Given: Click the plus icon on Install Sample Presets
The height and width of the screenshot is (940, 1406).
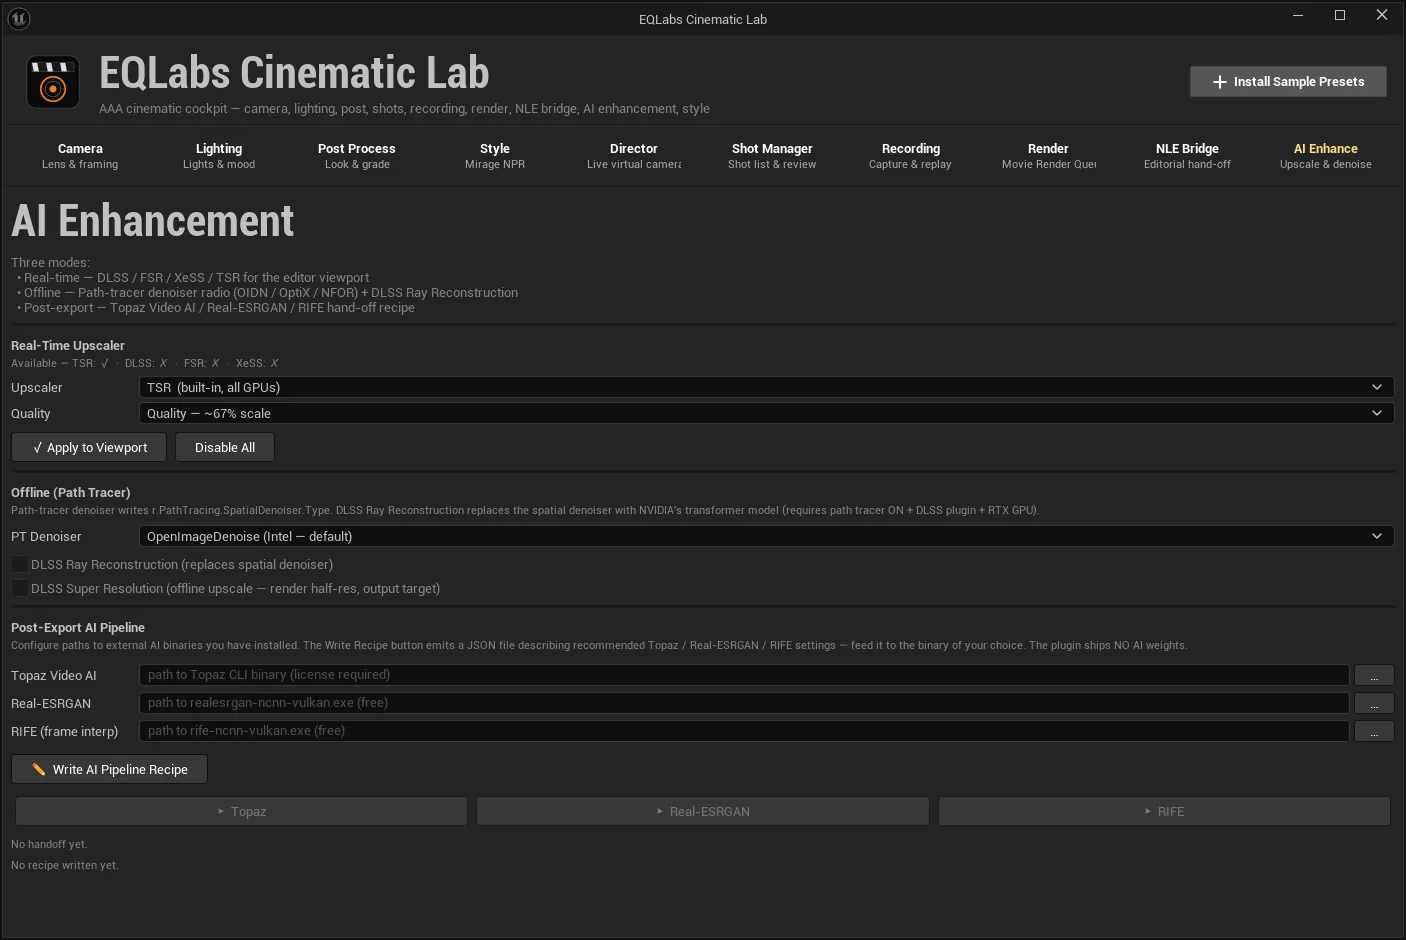Looking at the screenshot, I should [1220, 82].
